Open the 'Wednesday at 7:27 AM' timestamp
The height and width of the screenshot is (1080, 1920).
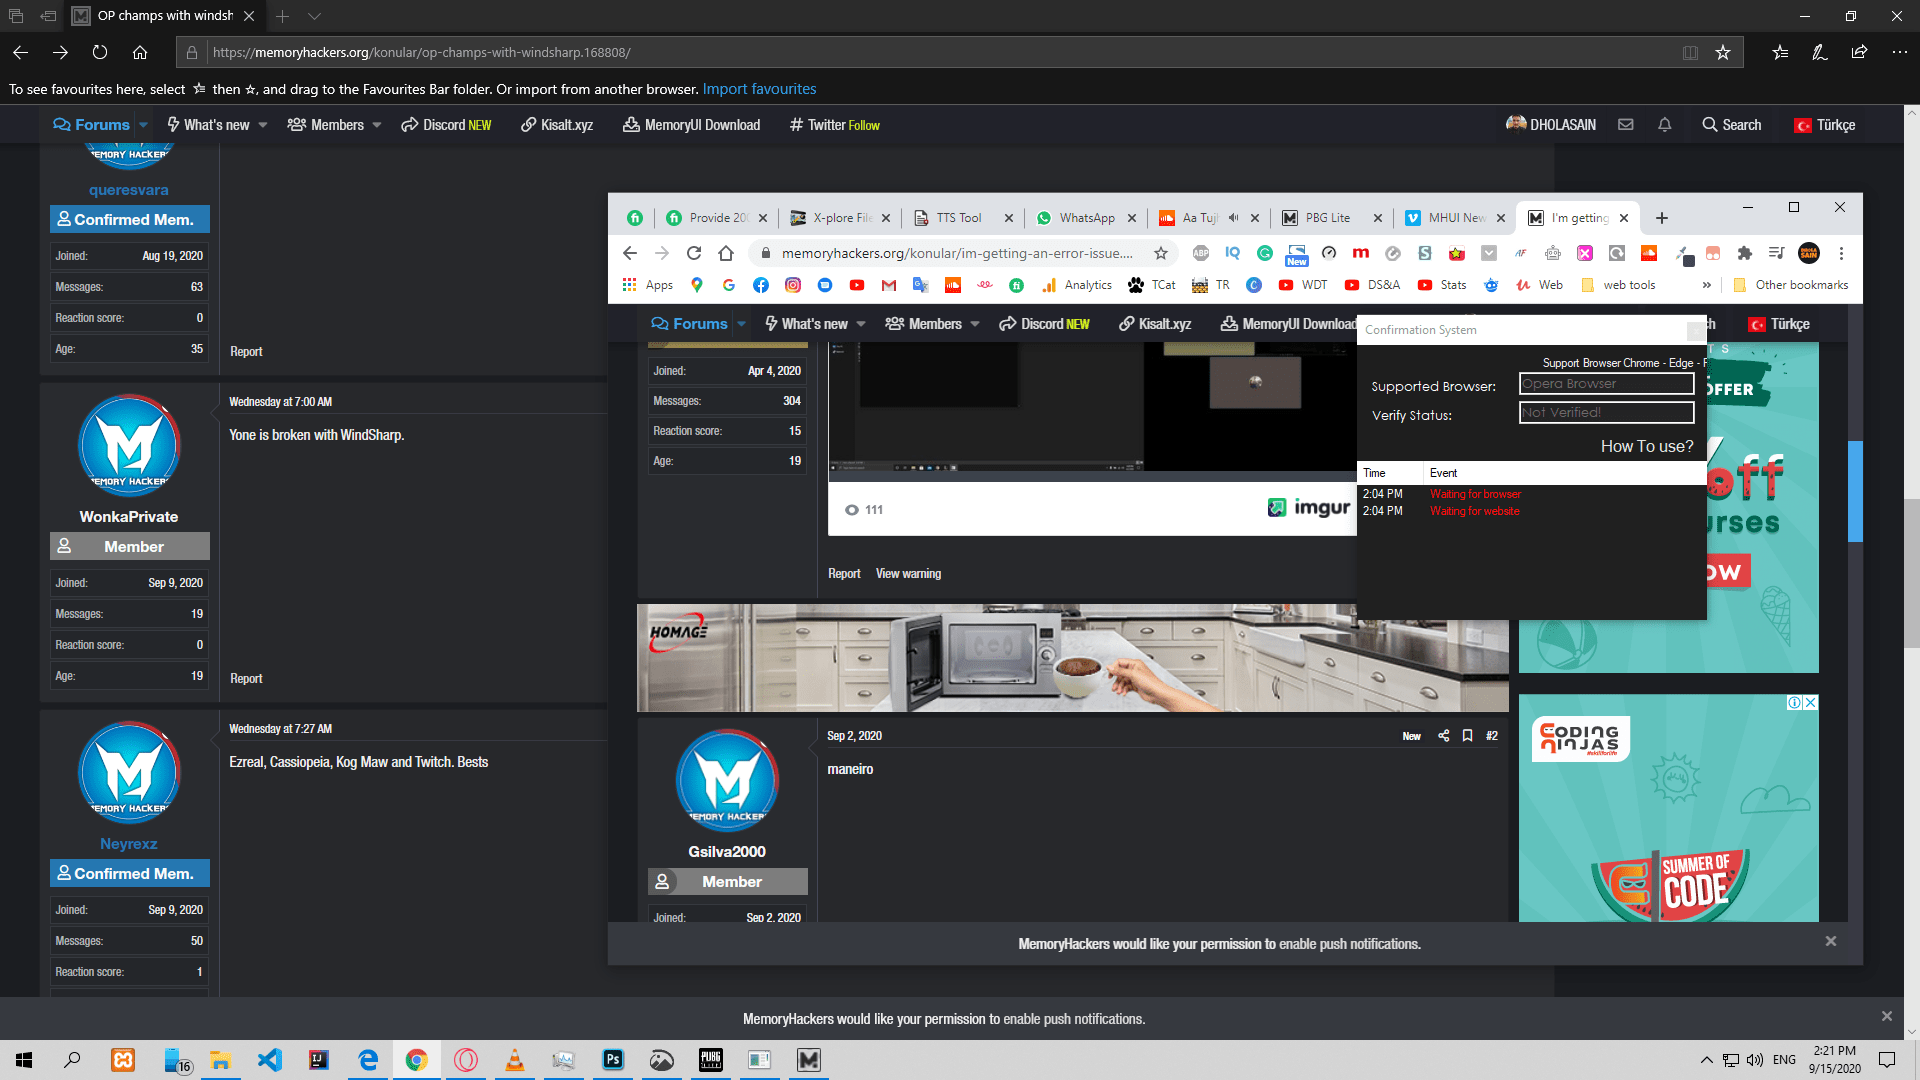[281, 729]
